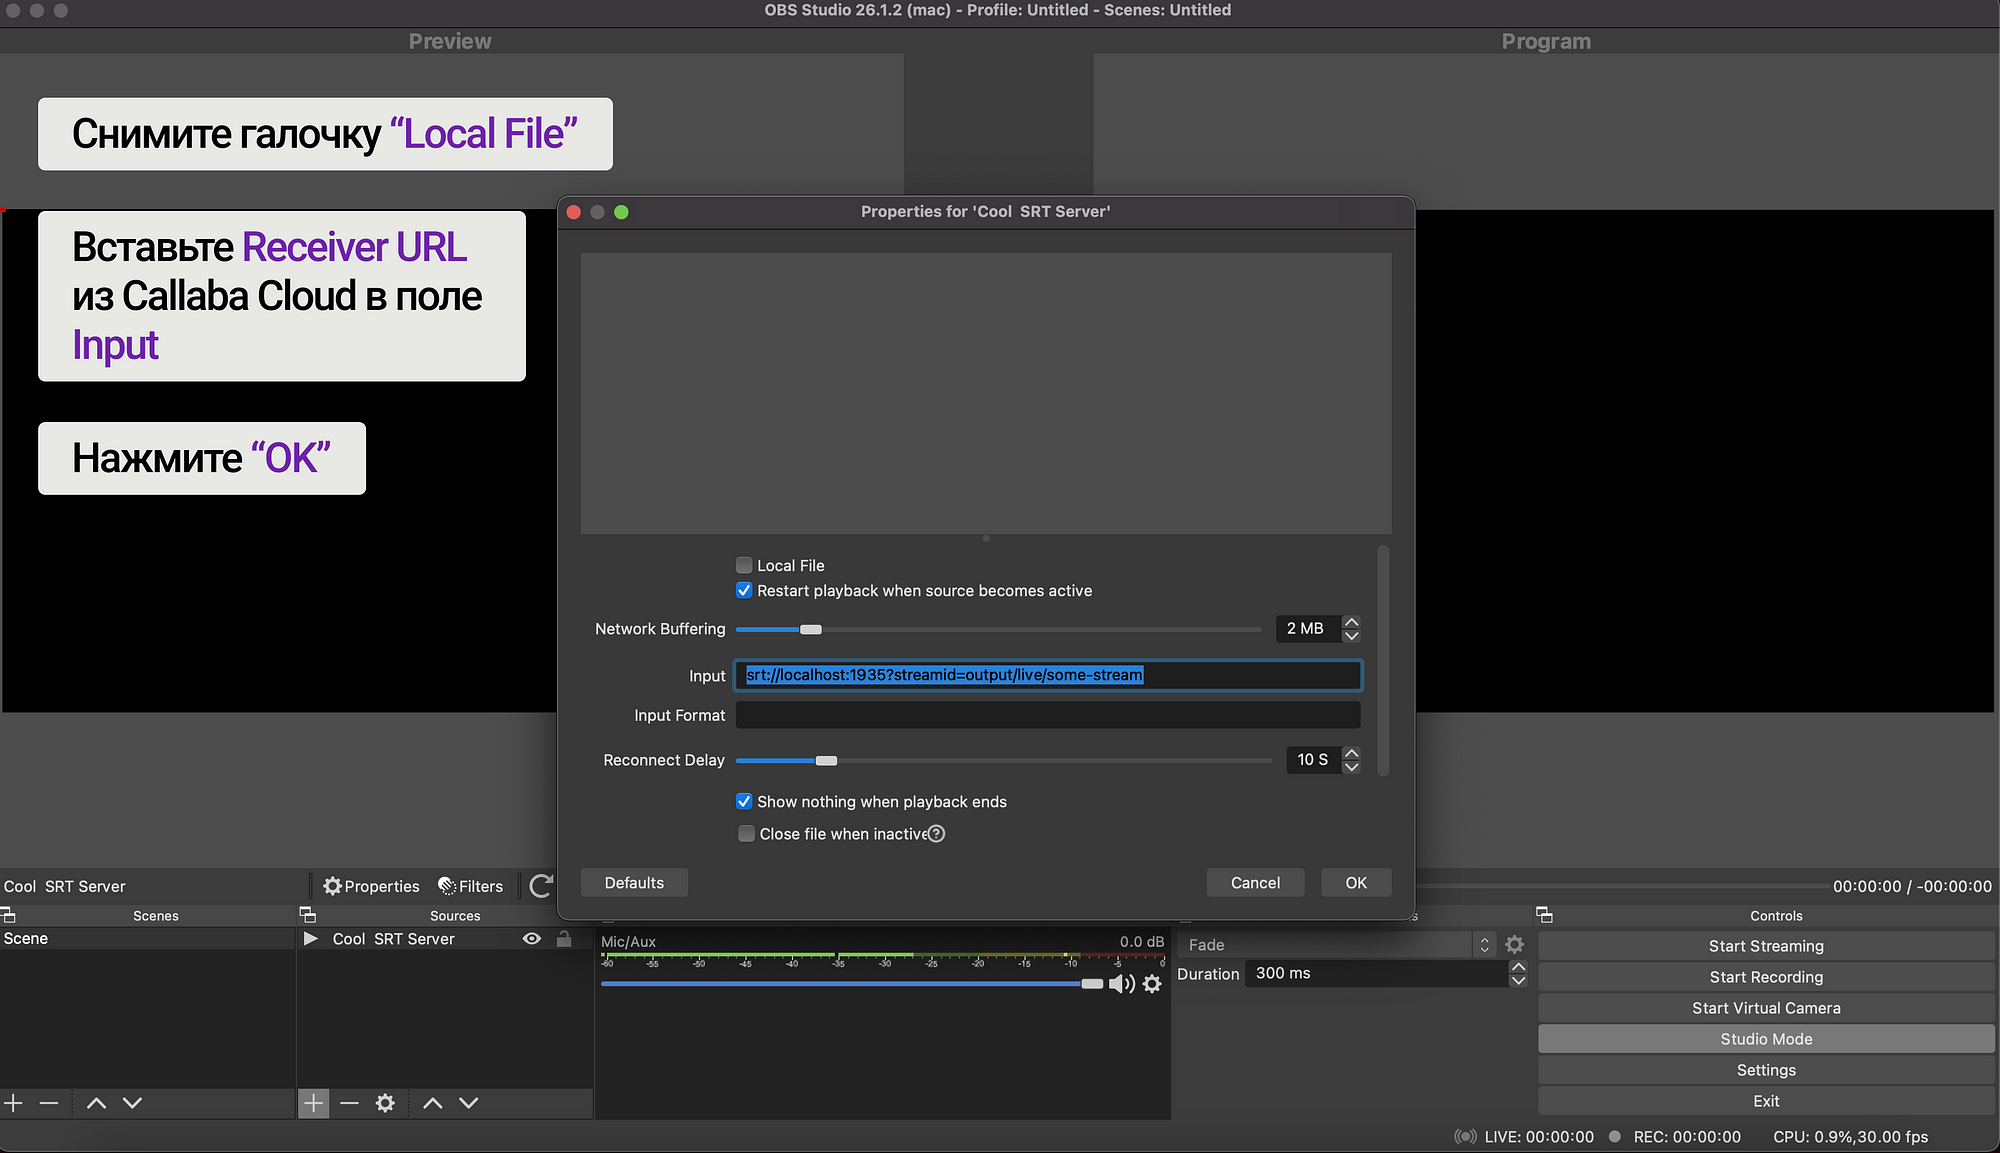Decrease Reconnect Delay with down arrow
The width and height of the screenshot is (2000, 1153).
[1351, 767]
